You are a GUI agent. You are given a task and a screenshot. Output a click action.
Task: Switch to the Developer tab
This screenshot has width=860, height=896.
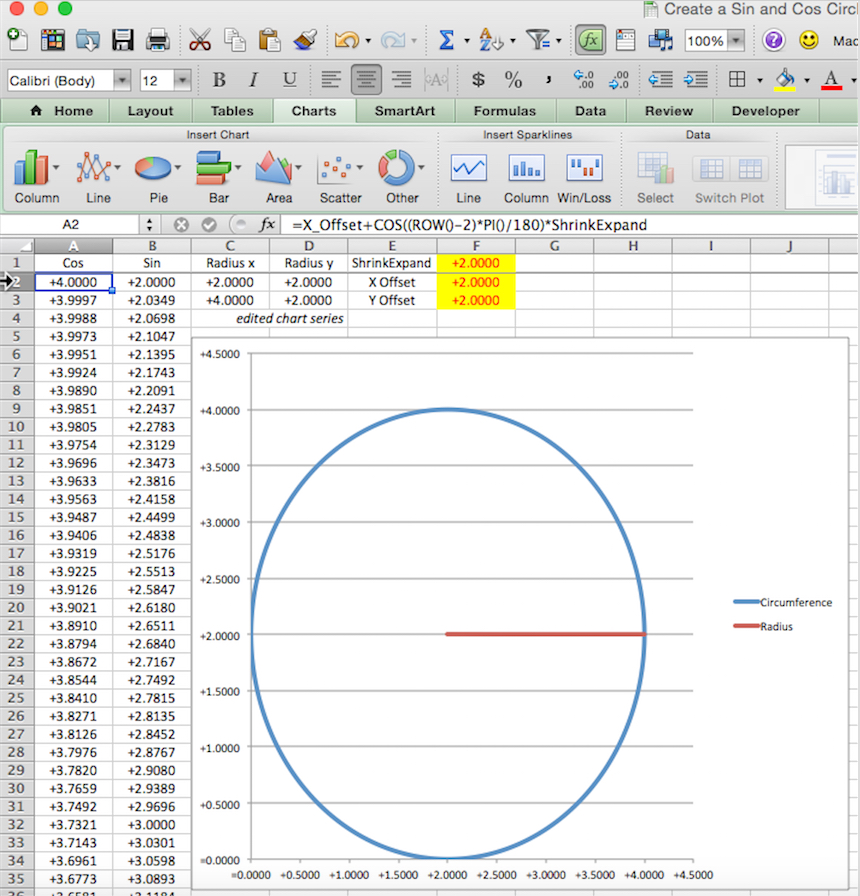(766, 111)
